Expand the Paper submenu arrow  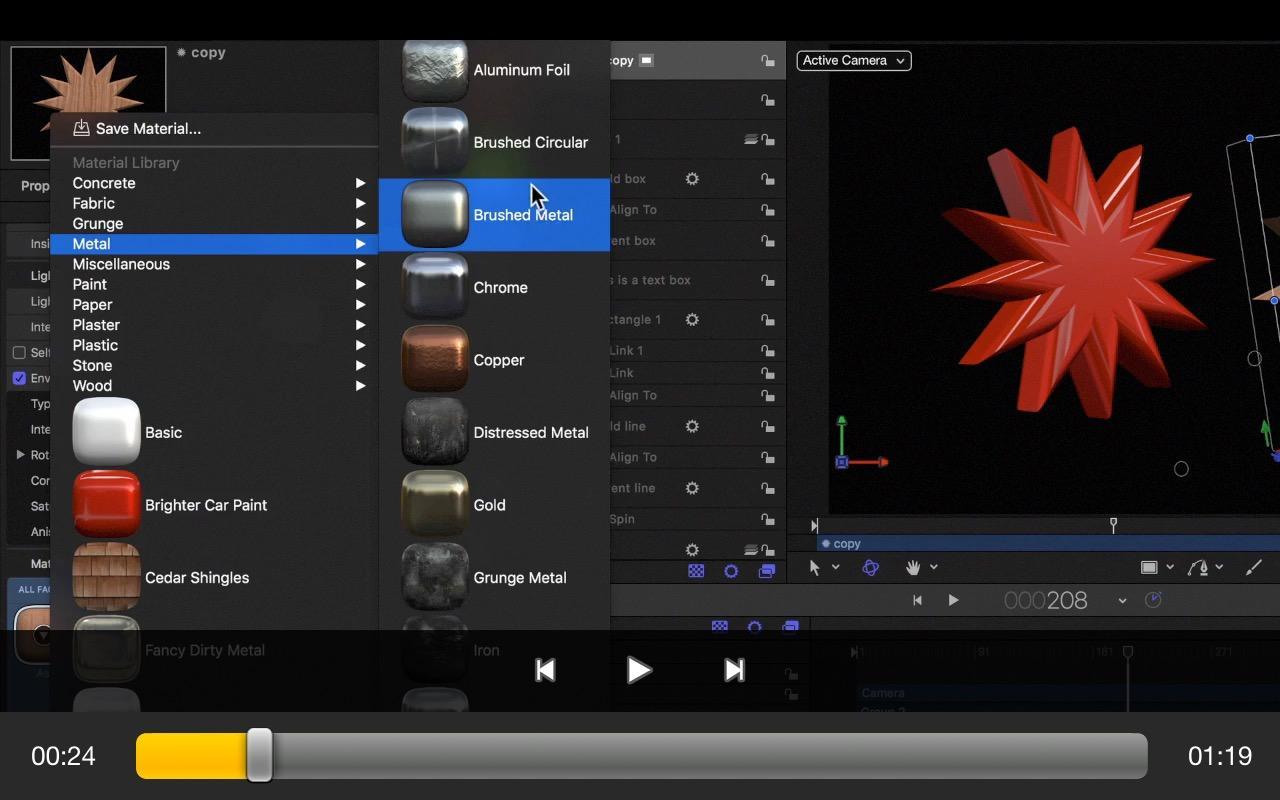click(x=360, y=305)
